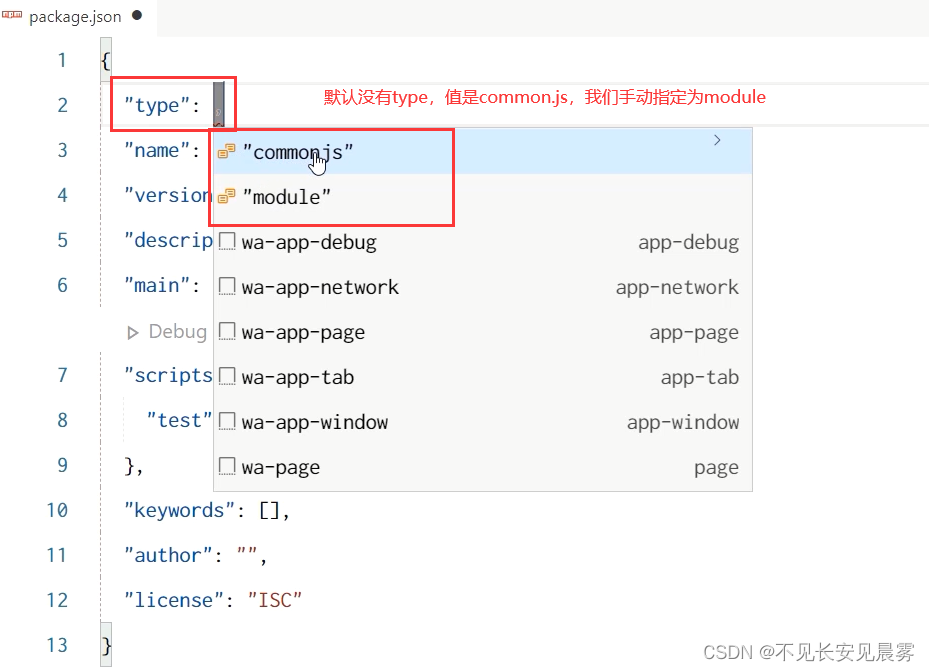Click the snippet icon next to wa-app-network
The image size is (929, 671).
click(227, 287)
